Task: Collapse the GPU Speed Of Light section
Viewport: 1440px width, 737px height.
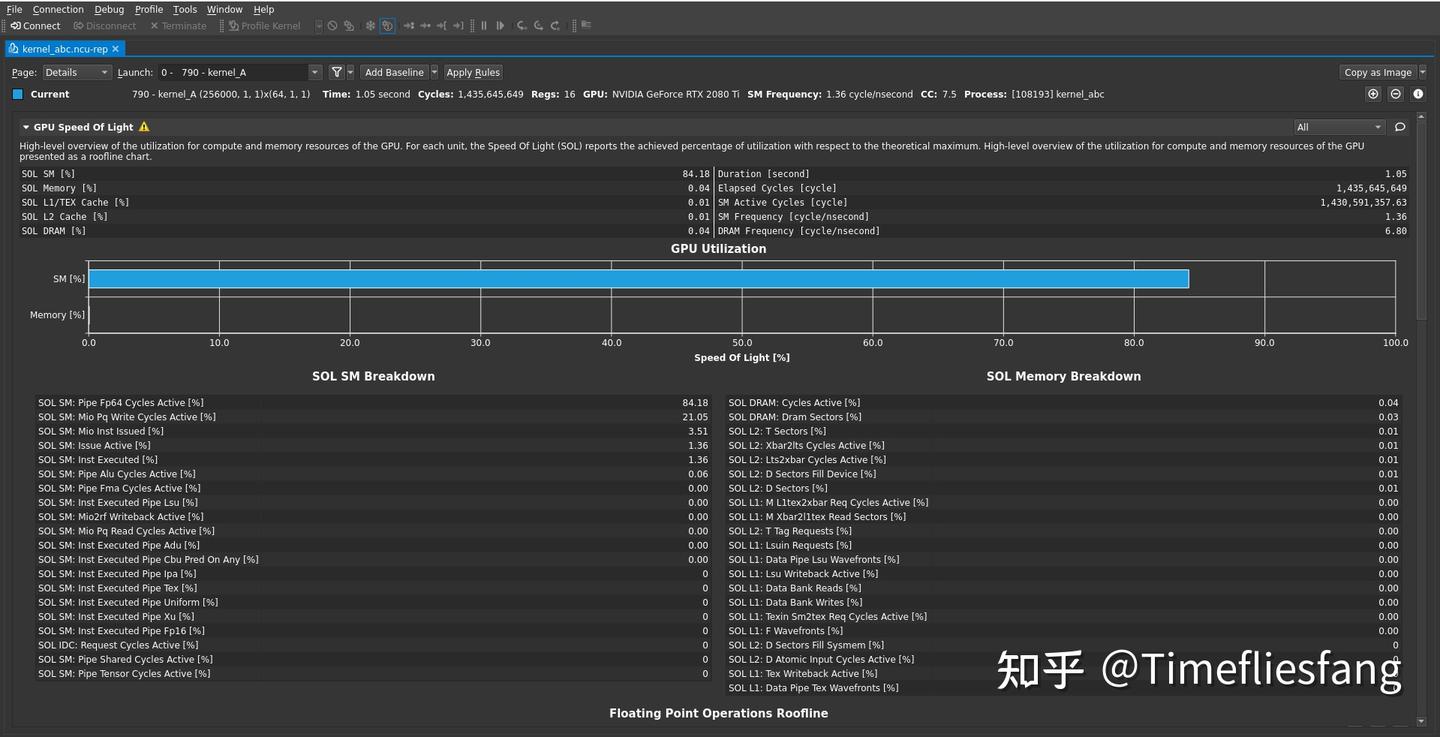Action: pyautogui.click(x=25, y=127)
